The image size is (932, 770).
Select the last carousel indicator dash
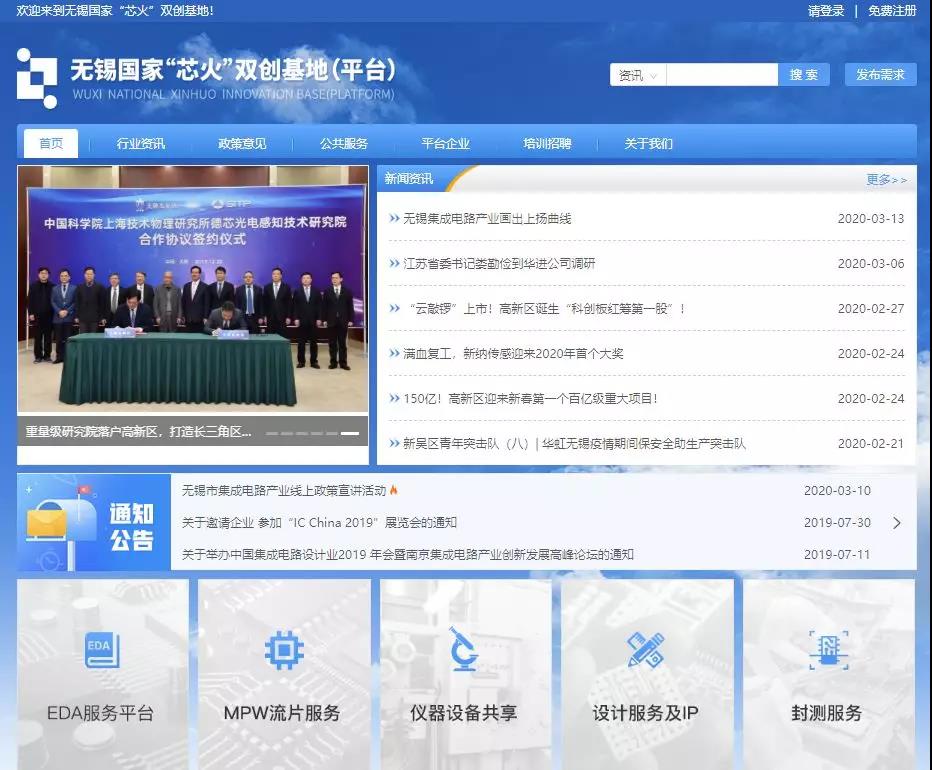pos(349,433)
